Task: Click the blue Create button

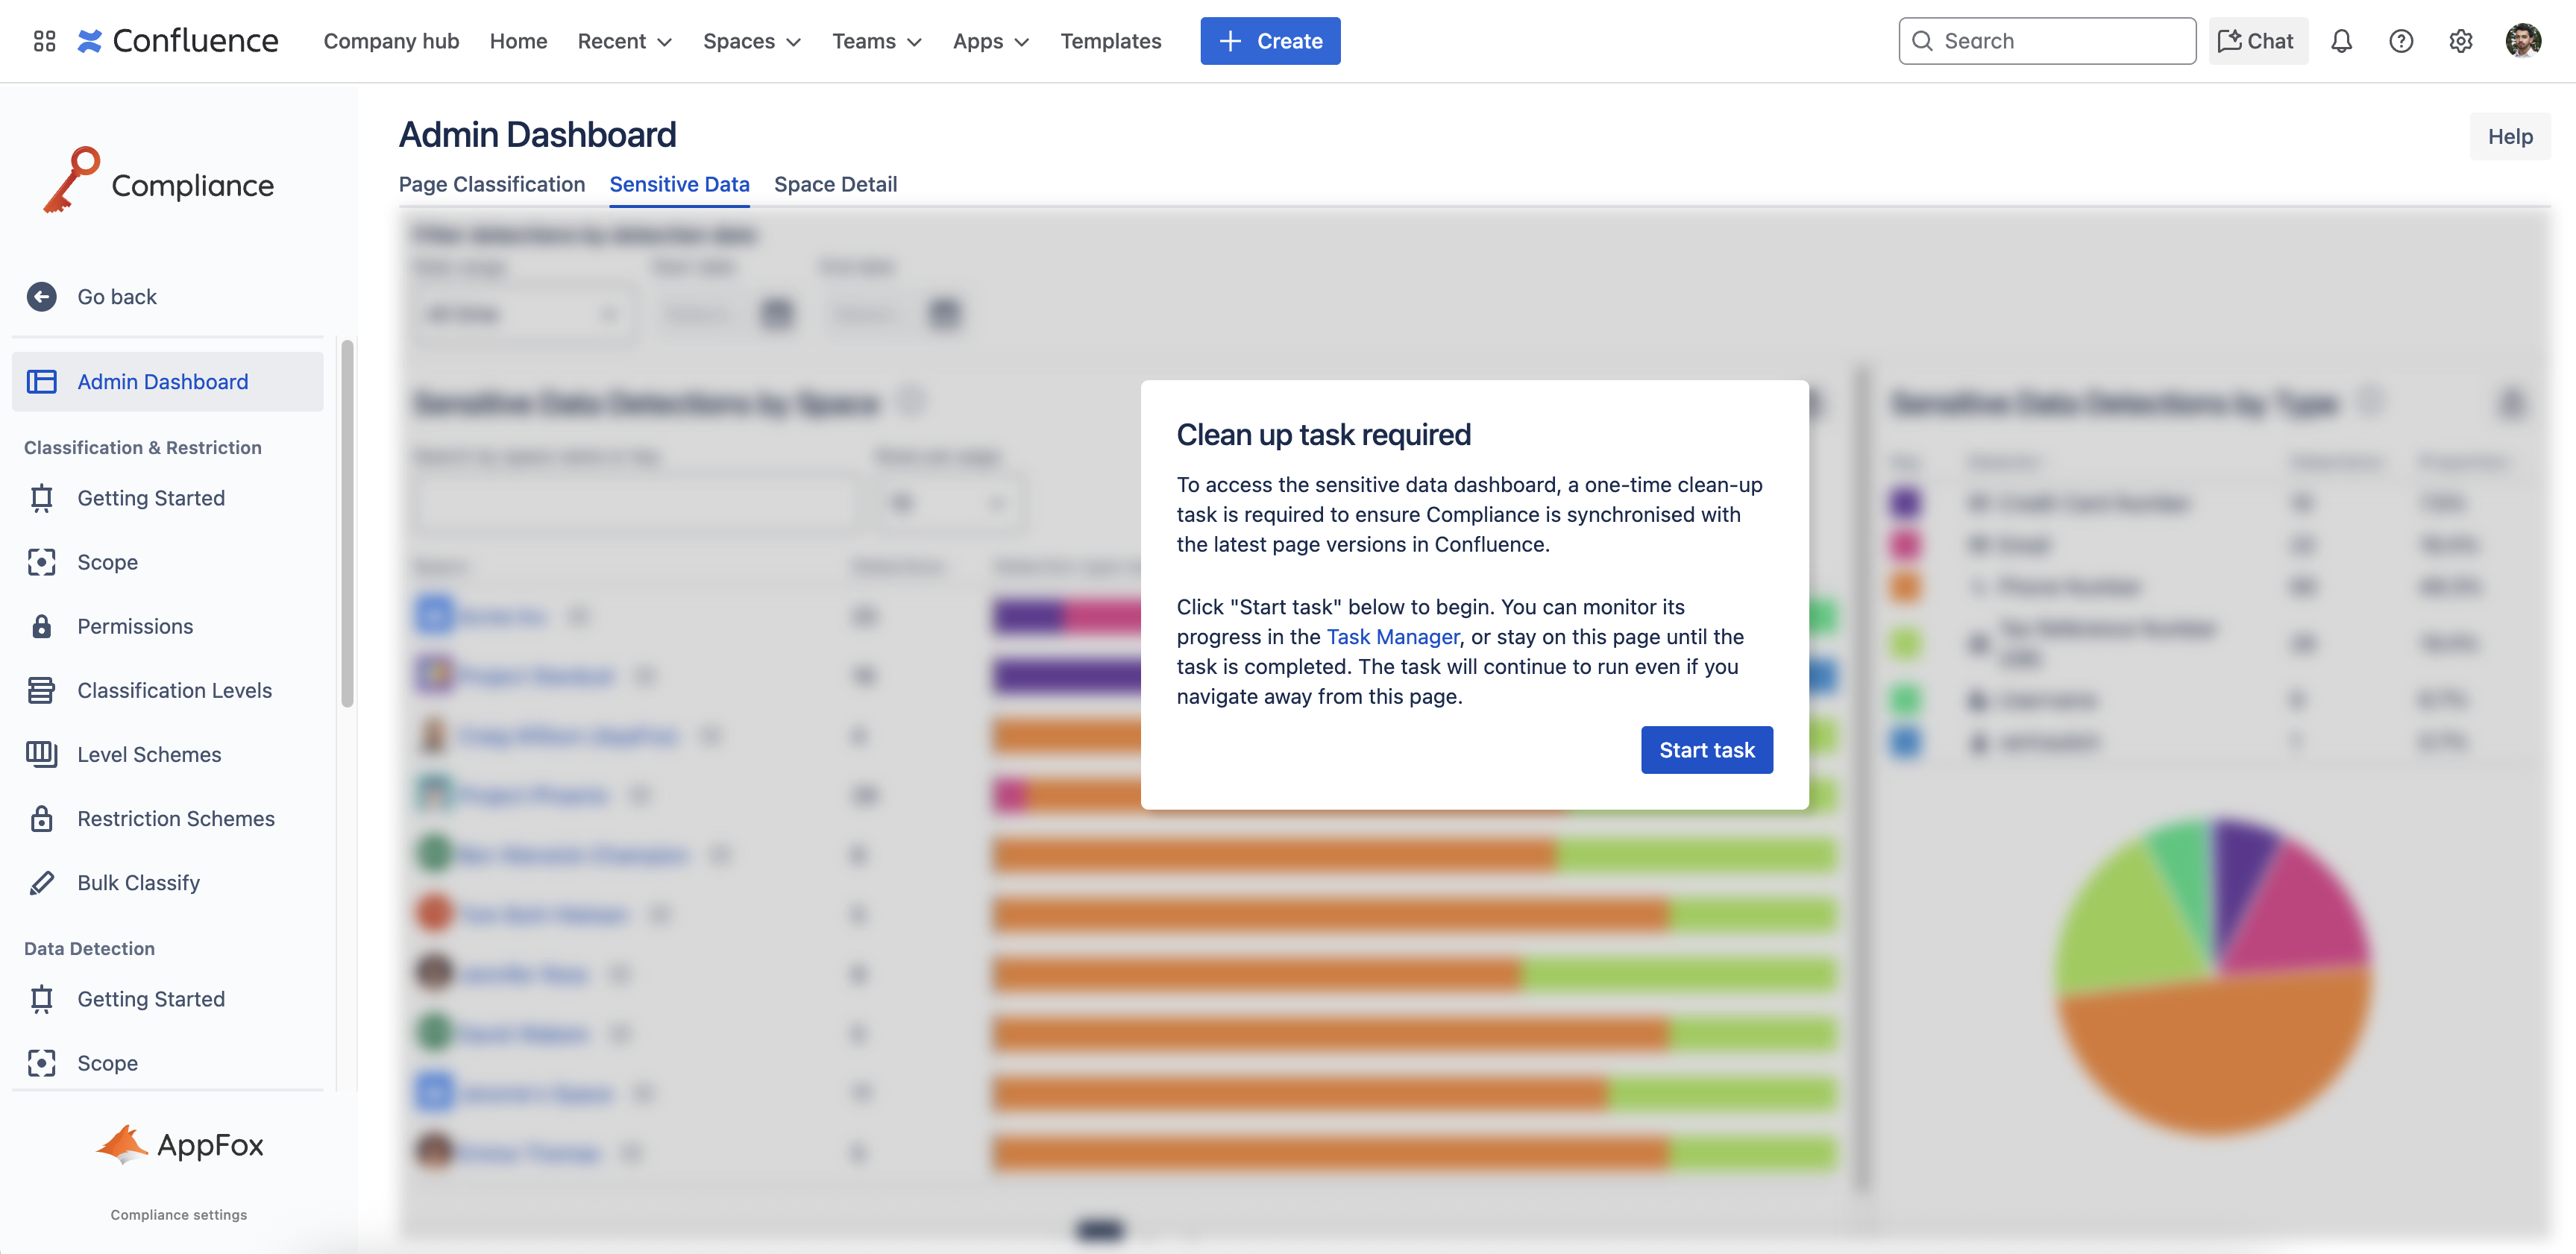Action: pos(1269,41)
